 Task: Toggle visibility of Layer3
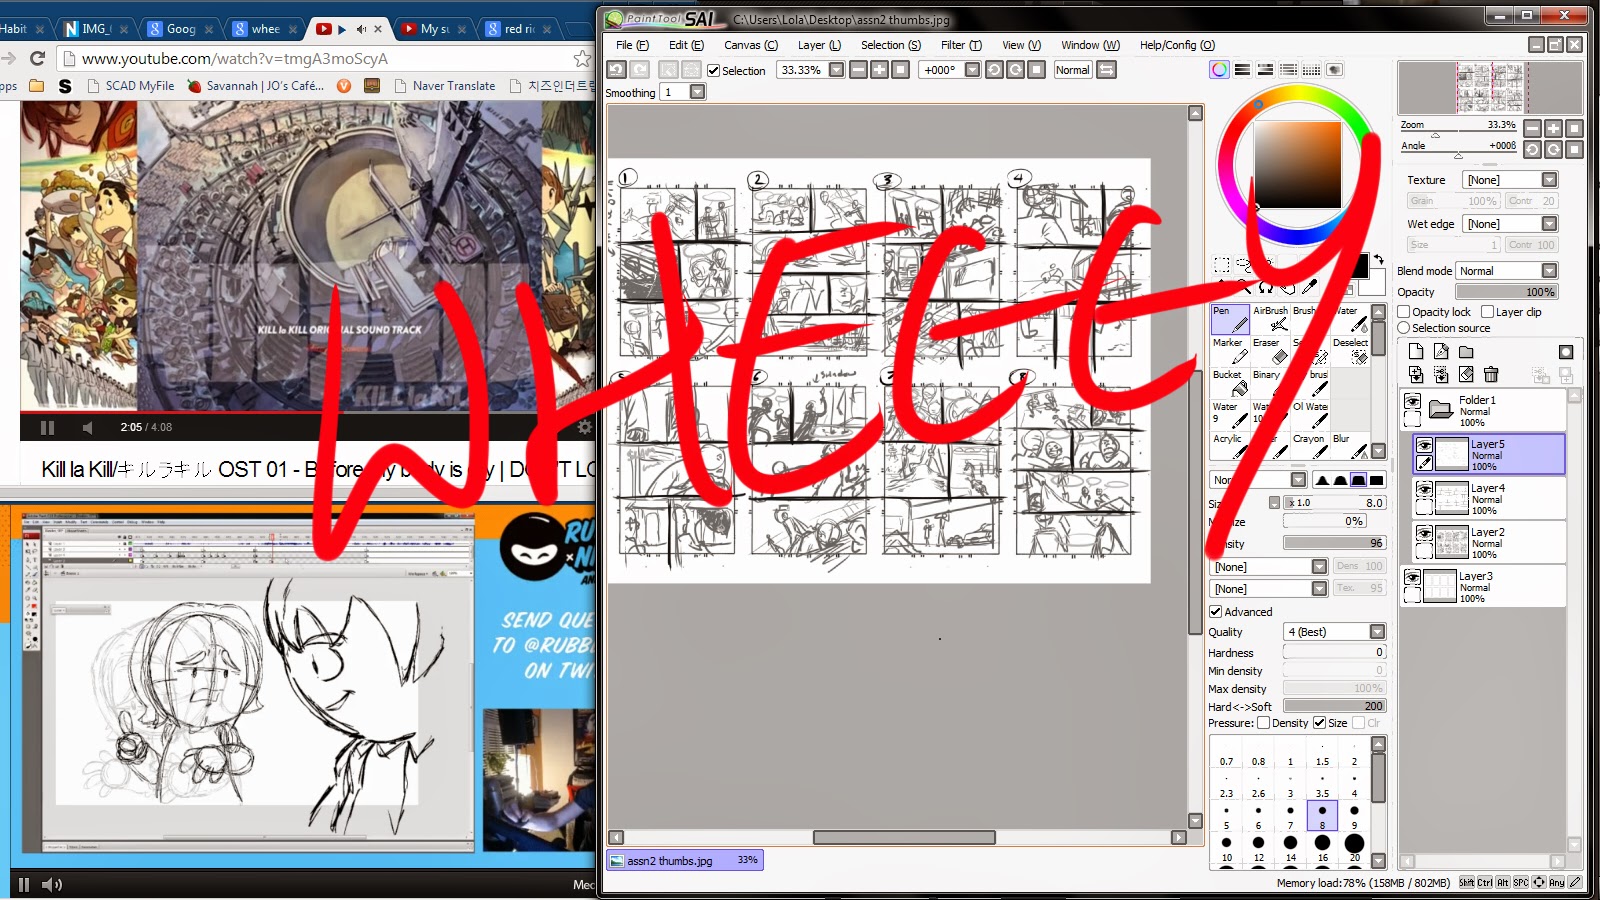tap(1412, 577)
